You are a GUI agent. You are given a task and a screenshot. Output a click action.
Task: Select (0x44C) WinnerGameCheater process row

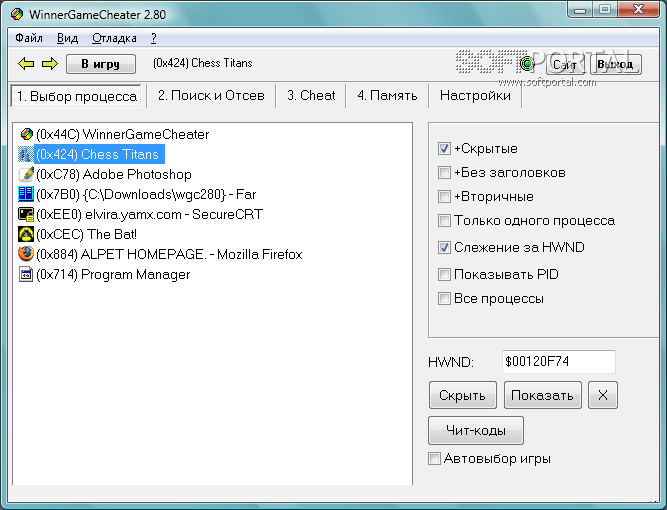tap(123, 134)
